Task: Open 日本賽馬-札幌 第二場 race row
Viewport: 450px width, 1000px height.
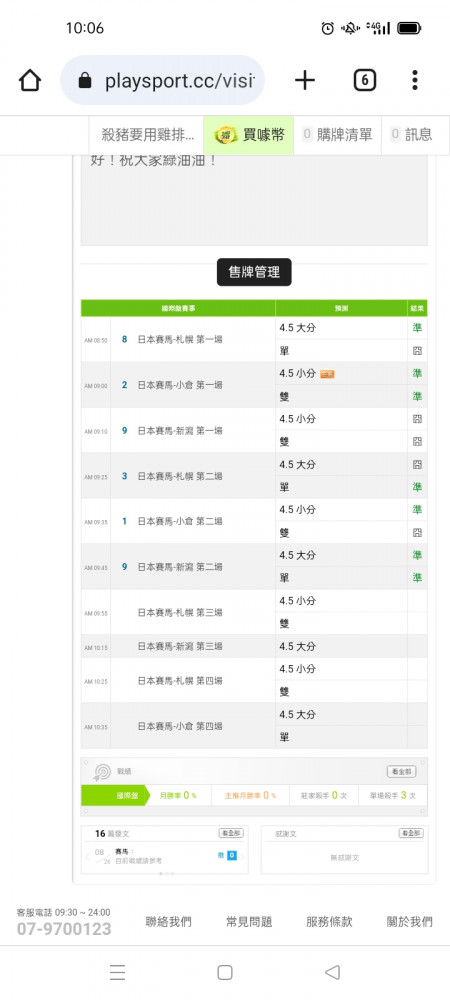Action: pyautogui.click(x=180, y=476)
